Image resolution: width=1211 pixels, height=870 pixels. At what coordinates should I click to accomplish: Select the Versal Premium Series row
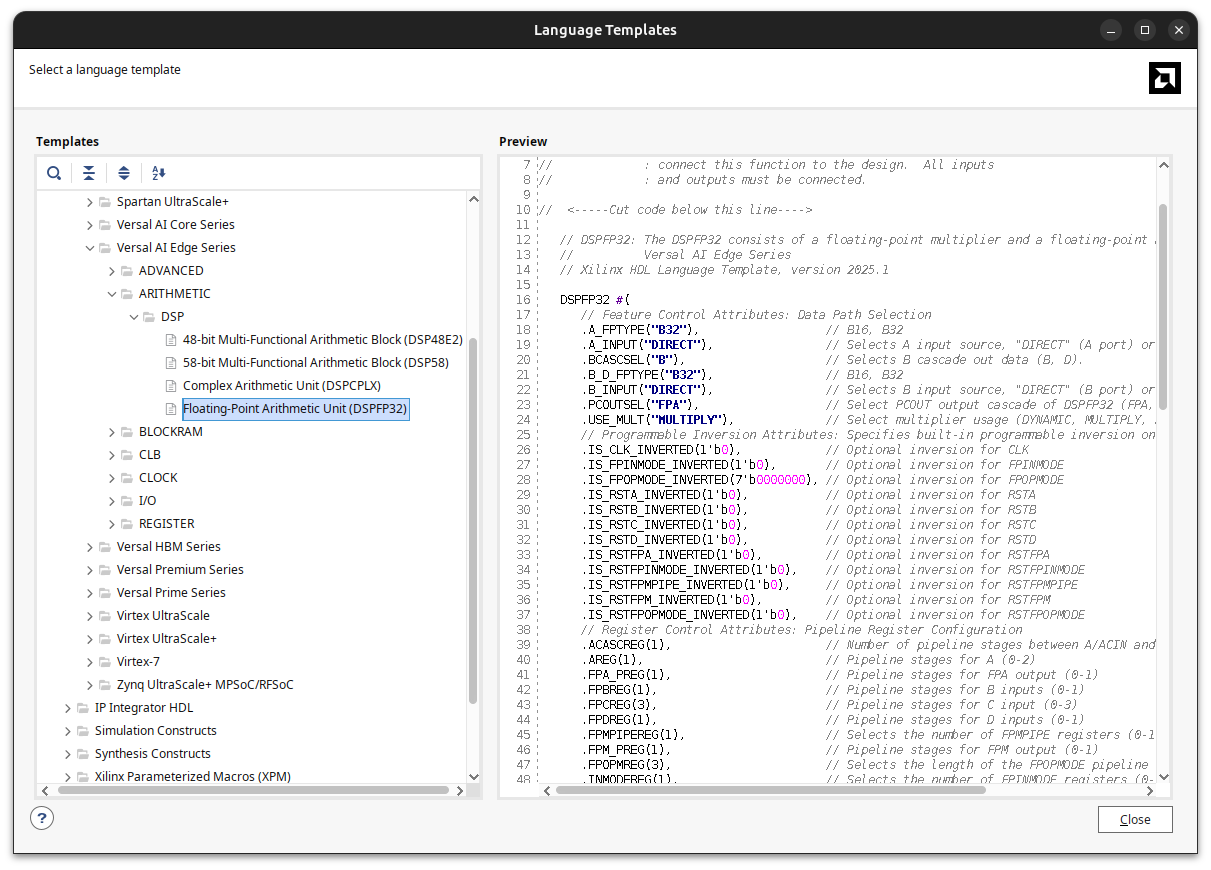180,570
